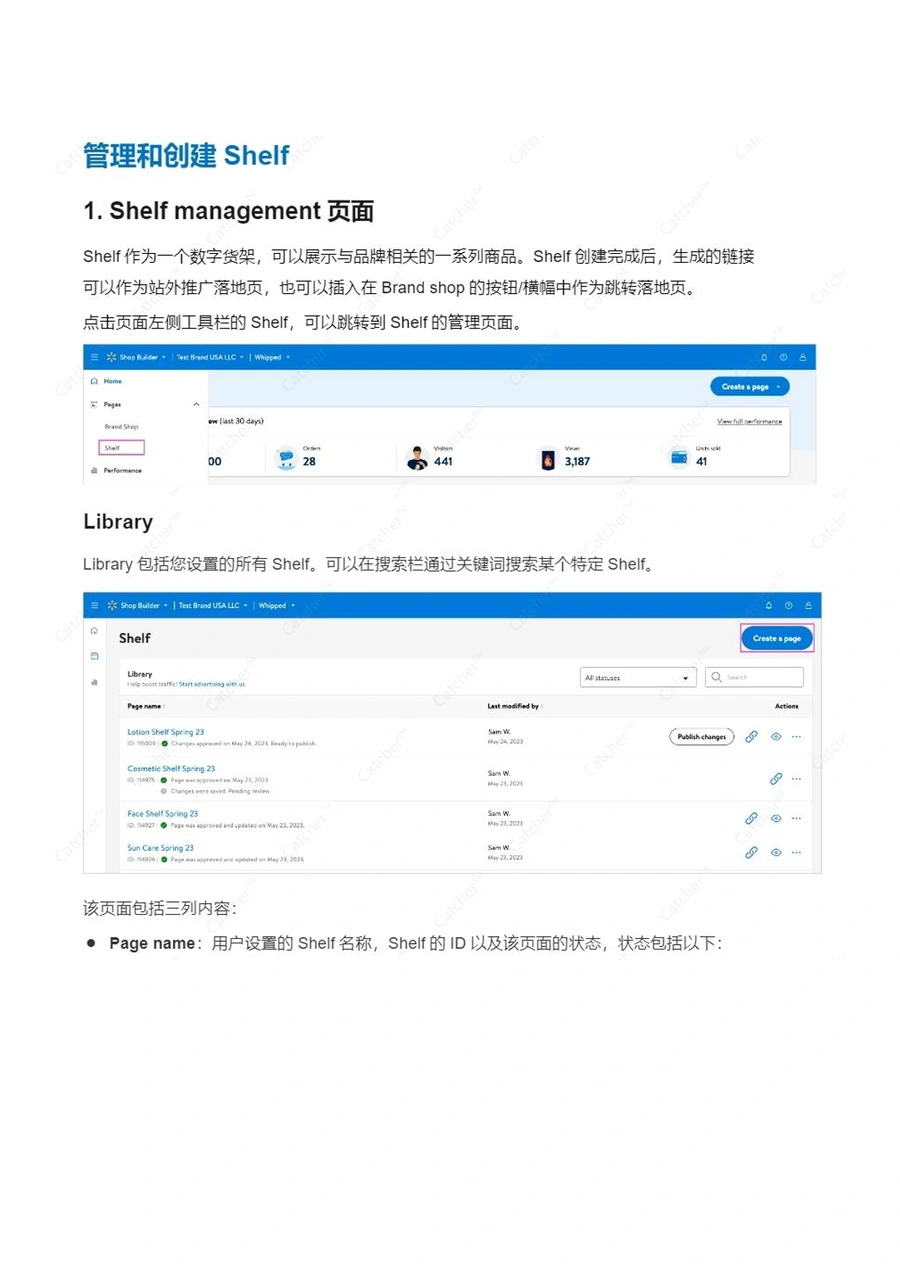Open Test Brand USA LLC dropdown in Shelf screenshot
Image resolution: width=900 pixels, height=1272 pixels.
(x=212, y=605)
